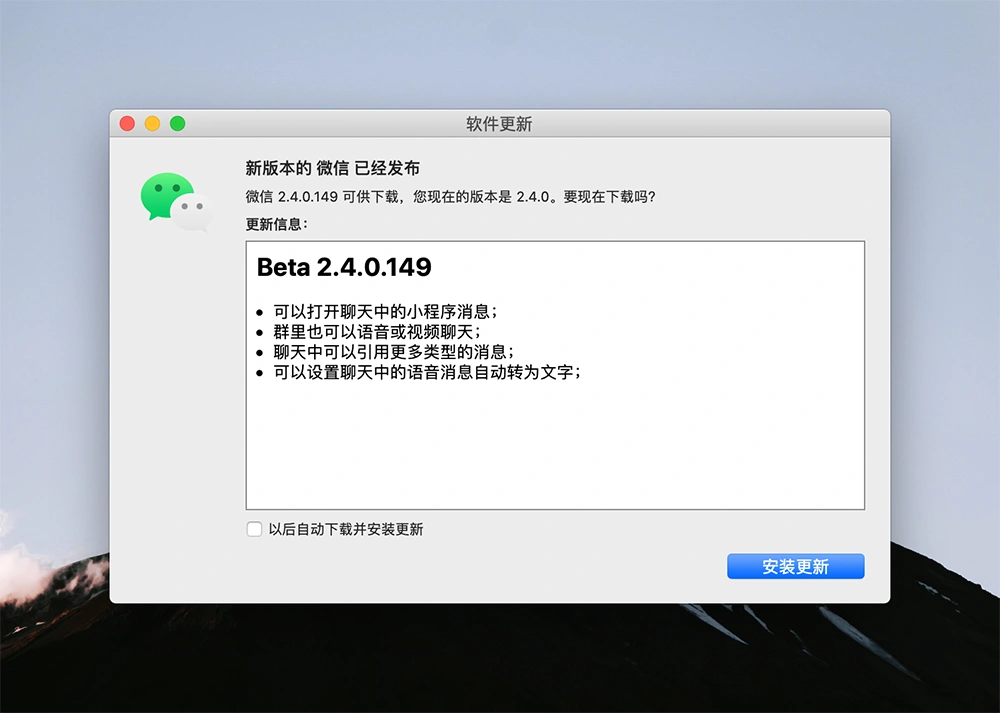This screenshot has height=713, width=1000.
Task: Enable 以后自动下载并安装更新 checkbox
Action: pyautogui.click(x=254, y=529)
